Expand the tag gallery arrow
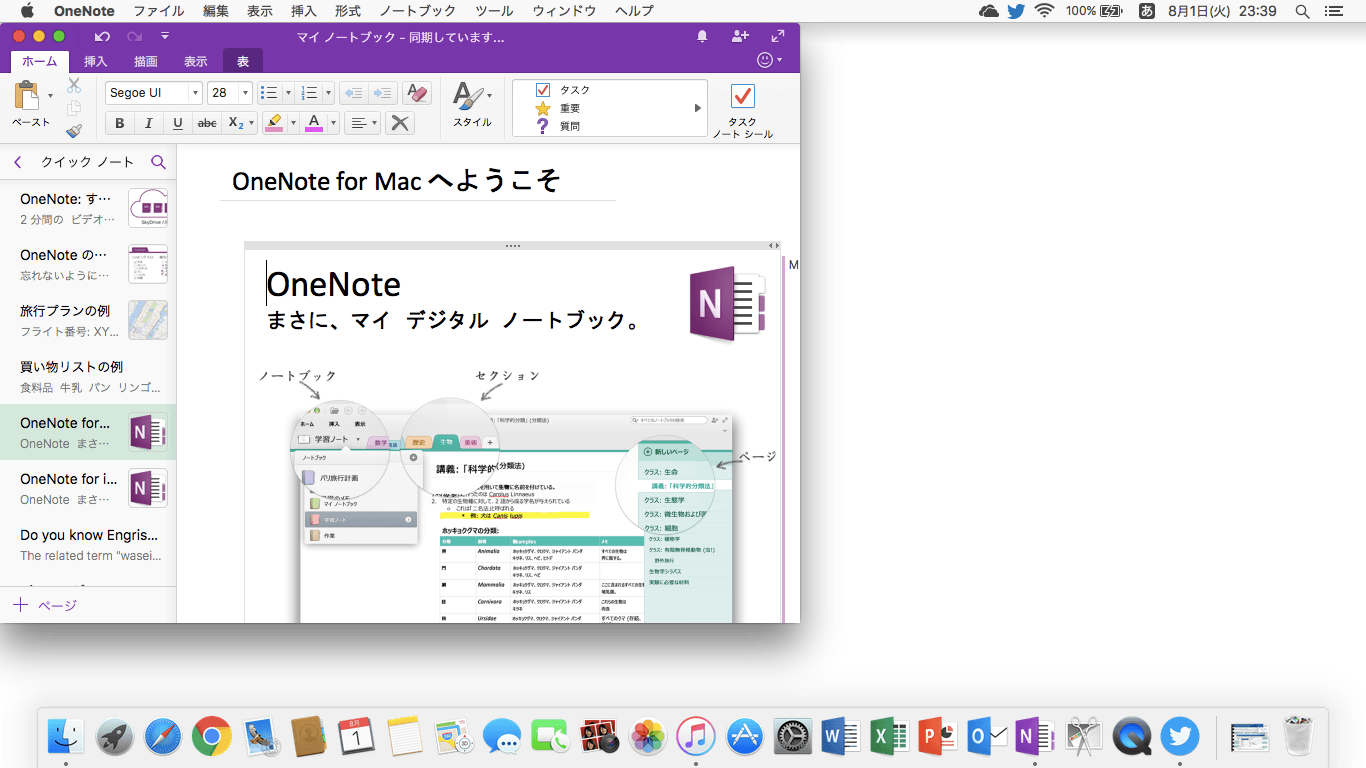The height and width of the screenshot is (768, 1366). click(698, 108)
